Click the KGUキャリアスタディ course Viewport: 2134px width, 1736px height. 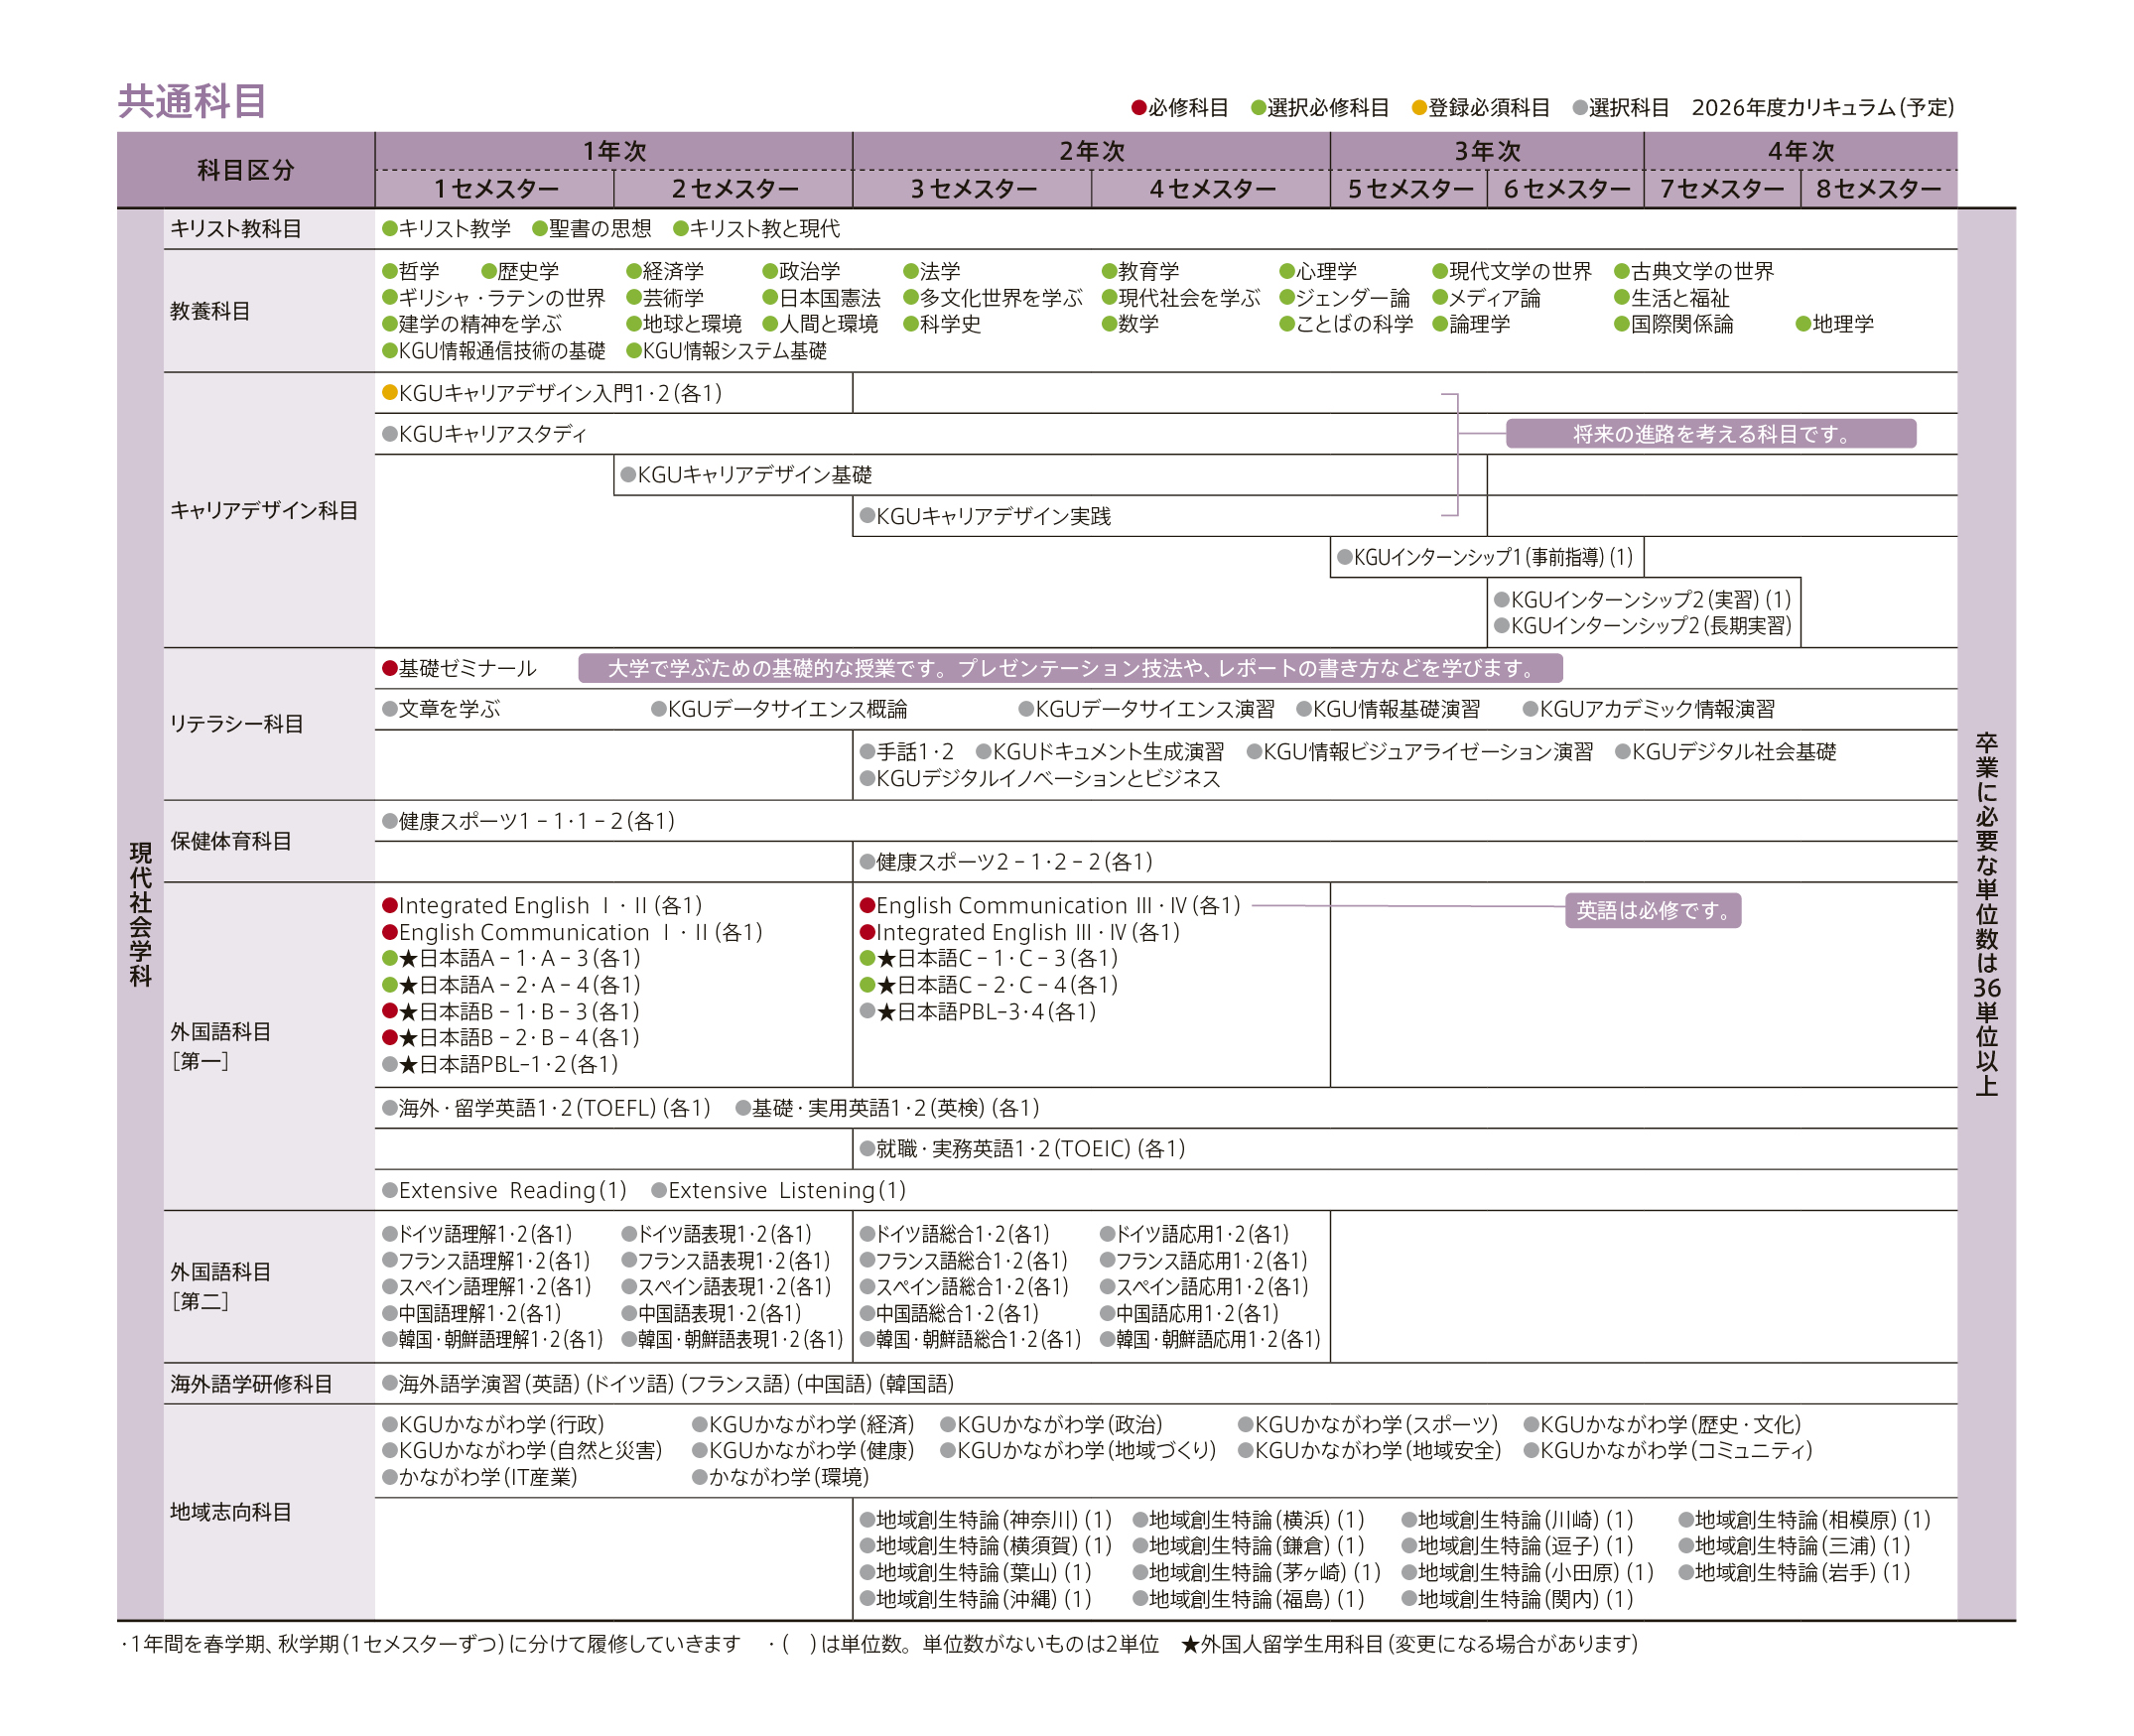click(485, 434)
